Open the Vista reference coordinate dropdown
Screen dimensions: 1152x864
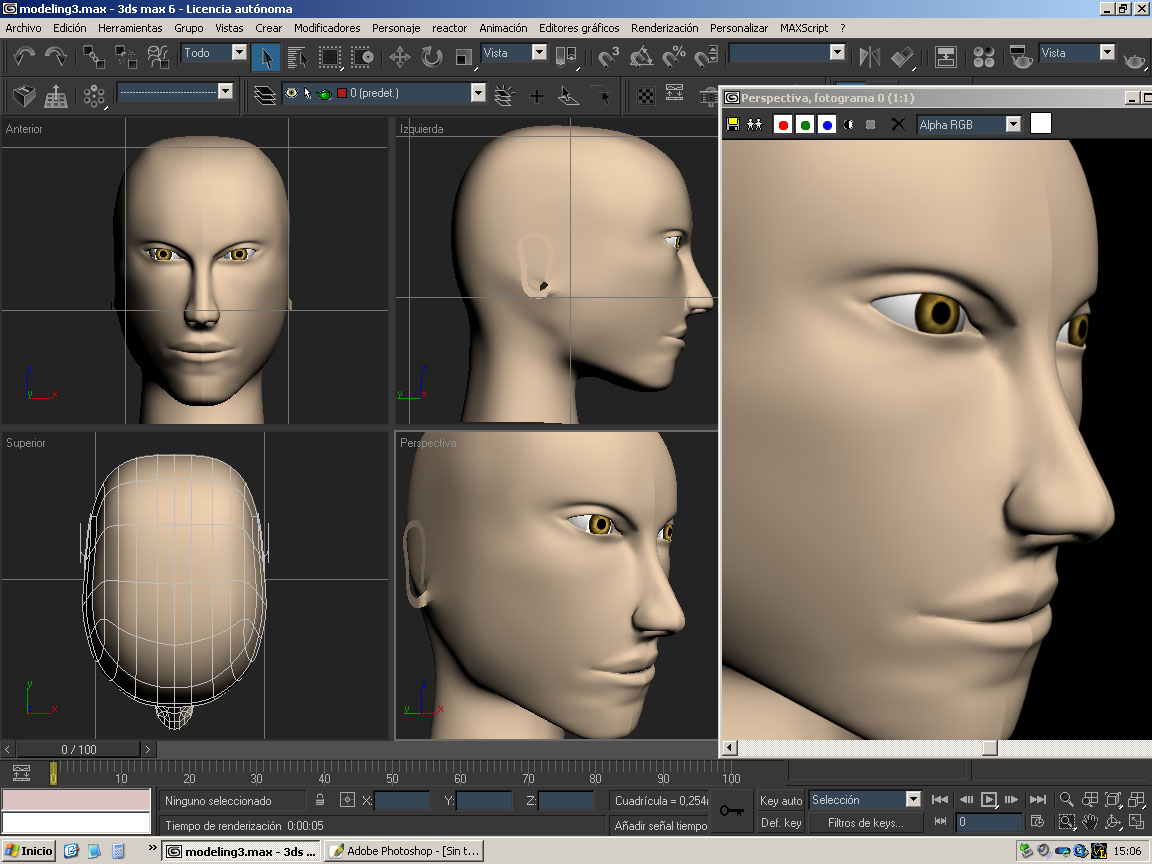[x=539, y=52]
